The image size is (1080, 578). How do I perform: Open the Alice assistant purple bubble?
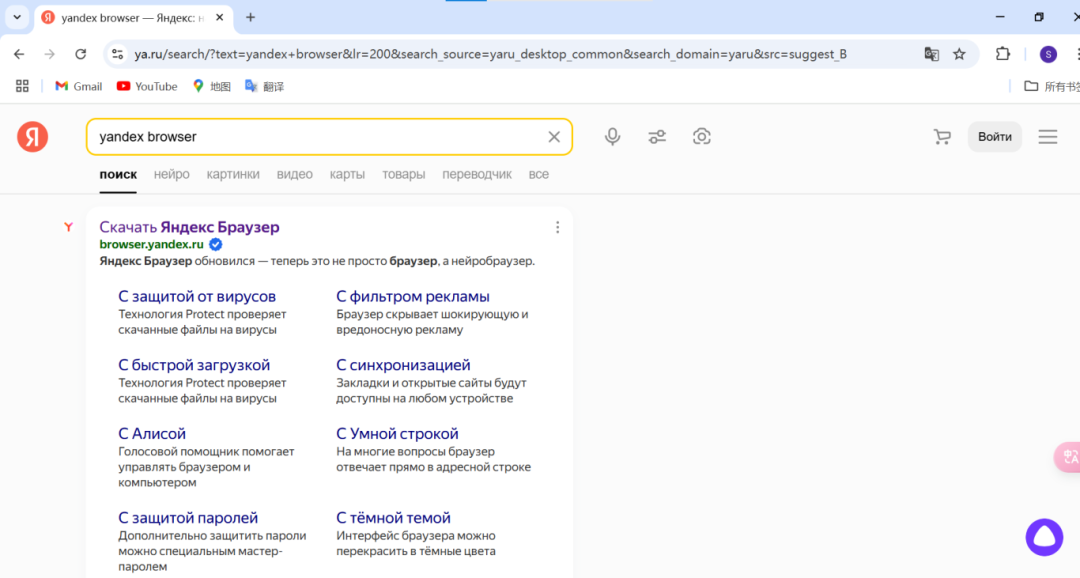click(1044, 537)
